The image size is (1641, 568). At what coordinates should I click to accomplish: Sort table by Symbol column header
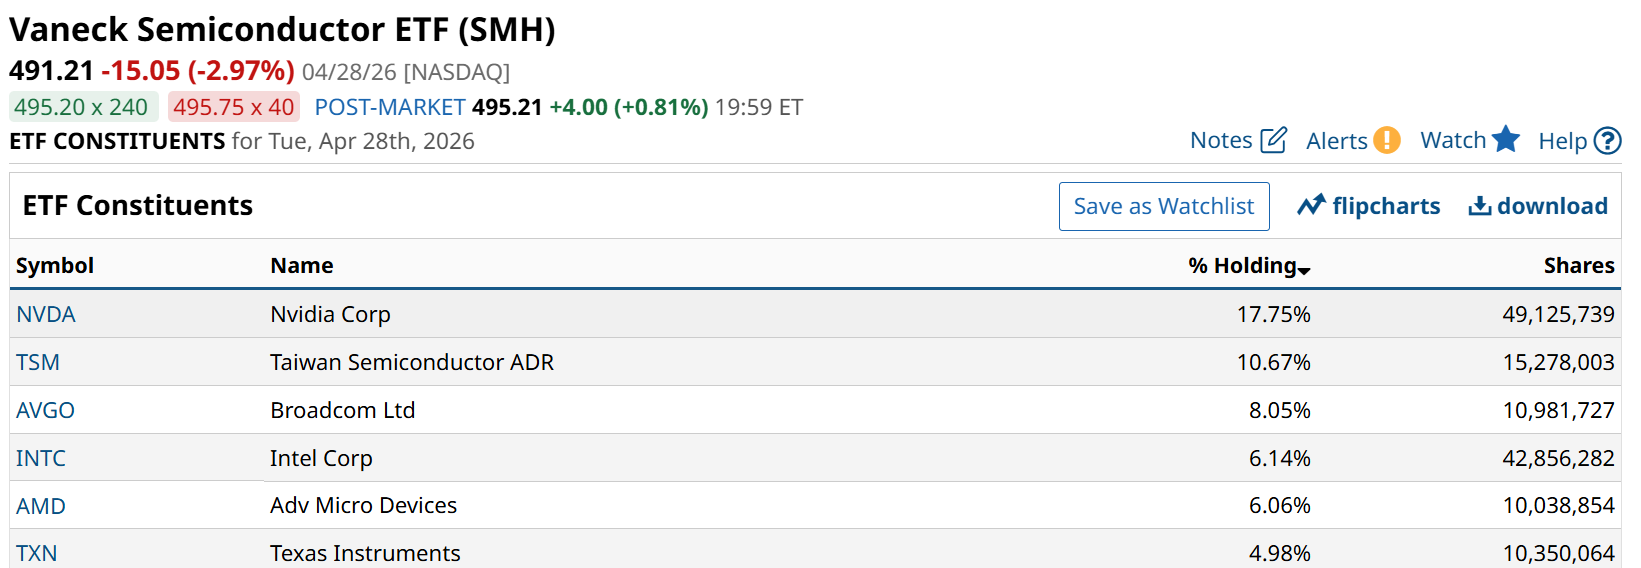pyautogui.click(x=55, y=265)
